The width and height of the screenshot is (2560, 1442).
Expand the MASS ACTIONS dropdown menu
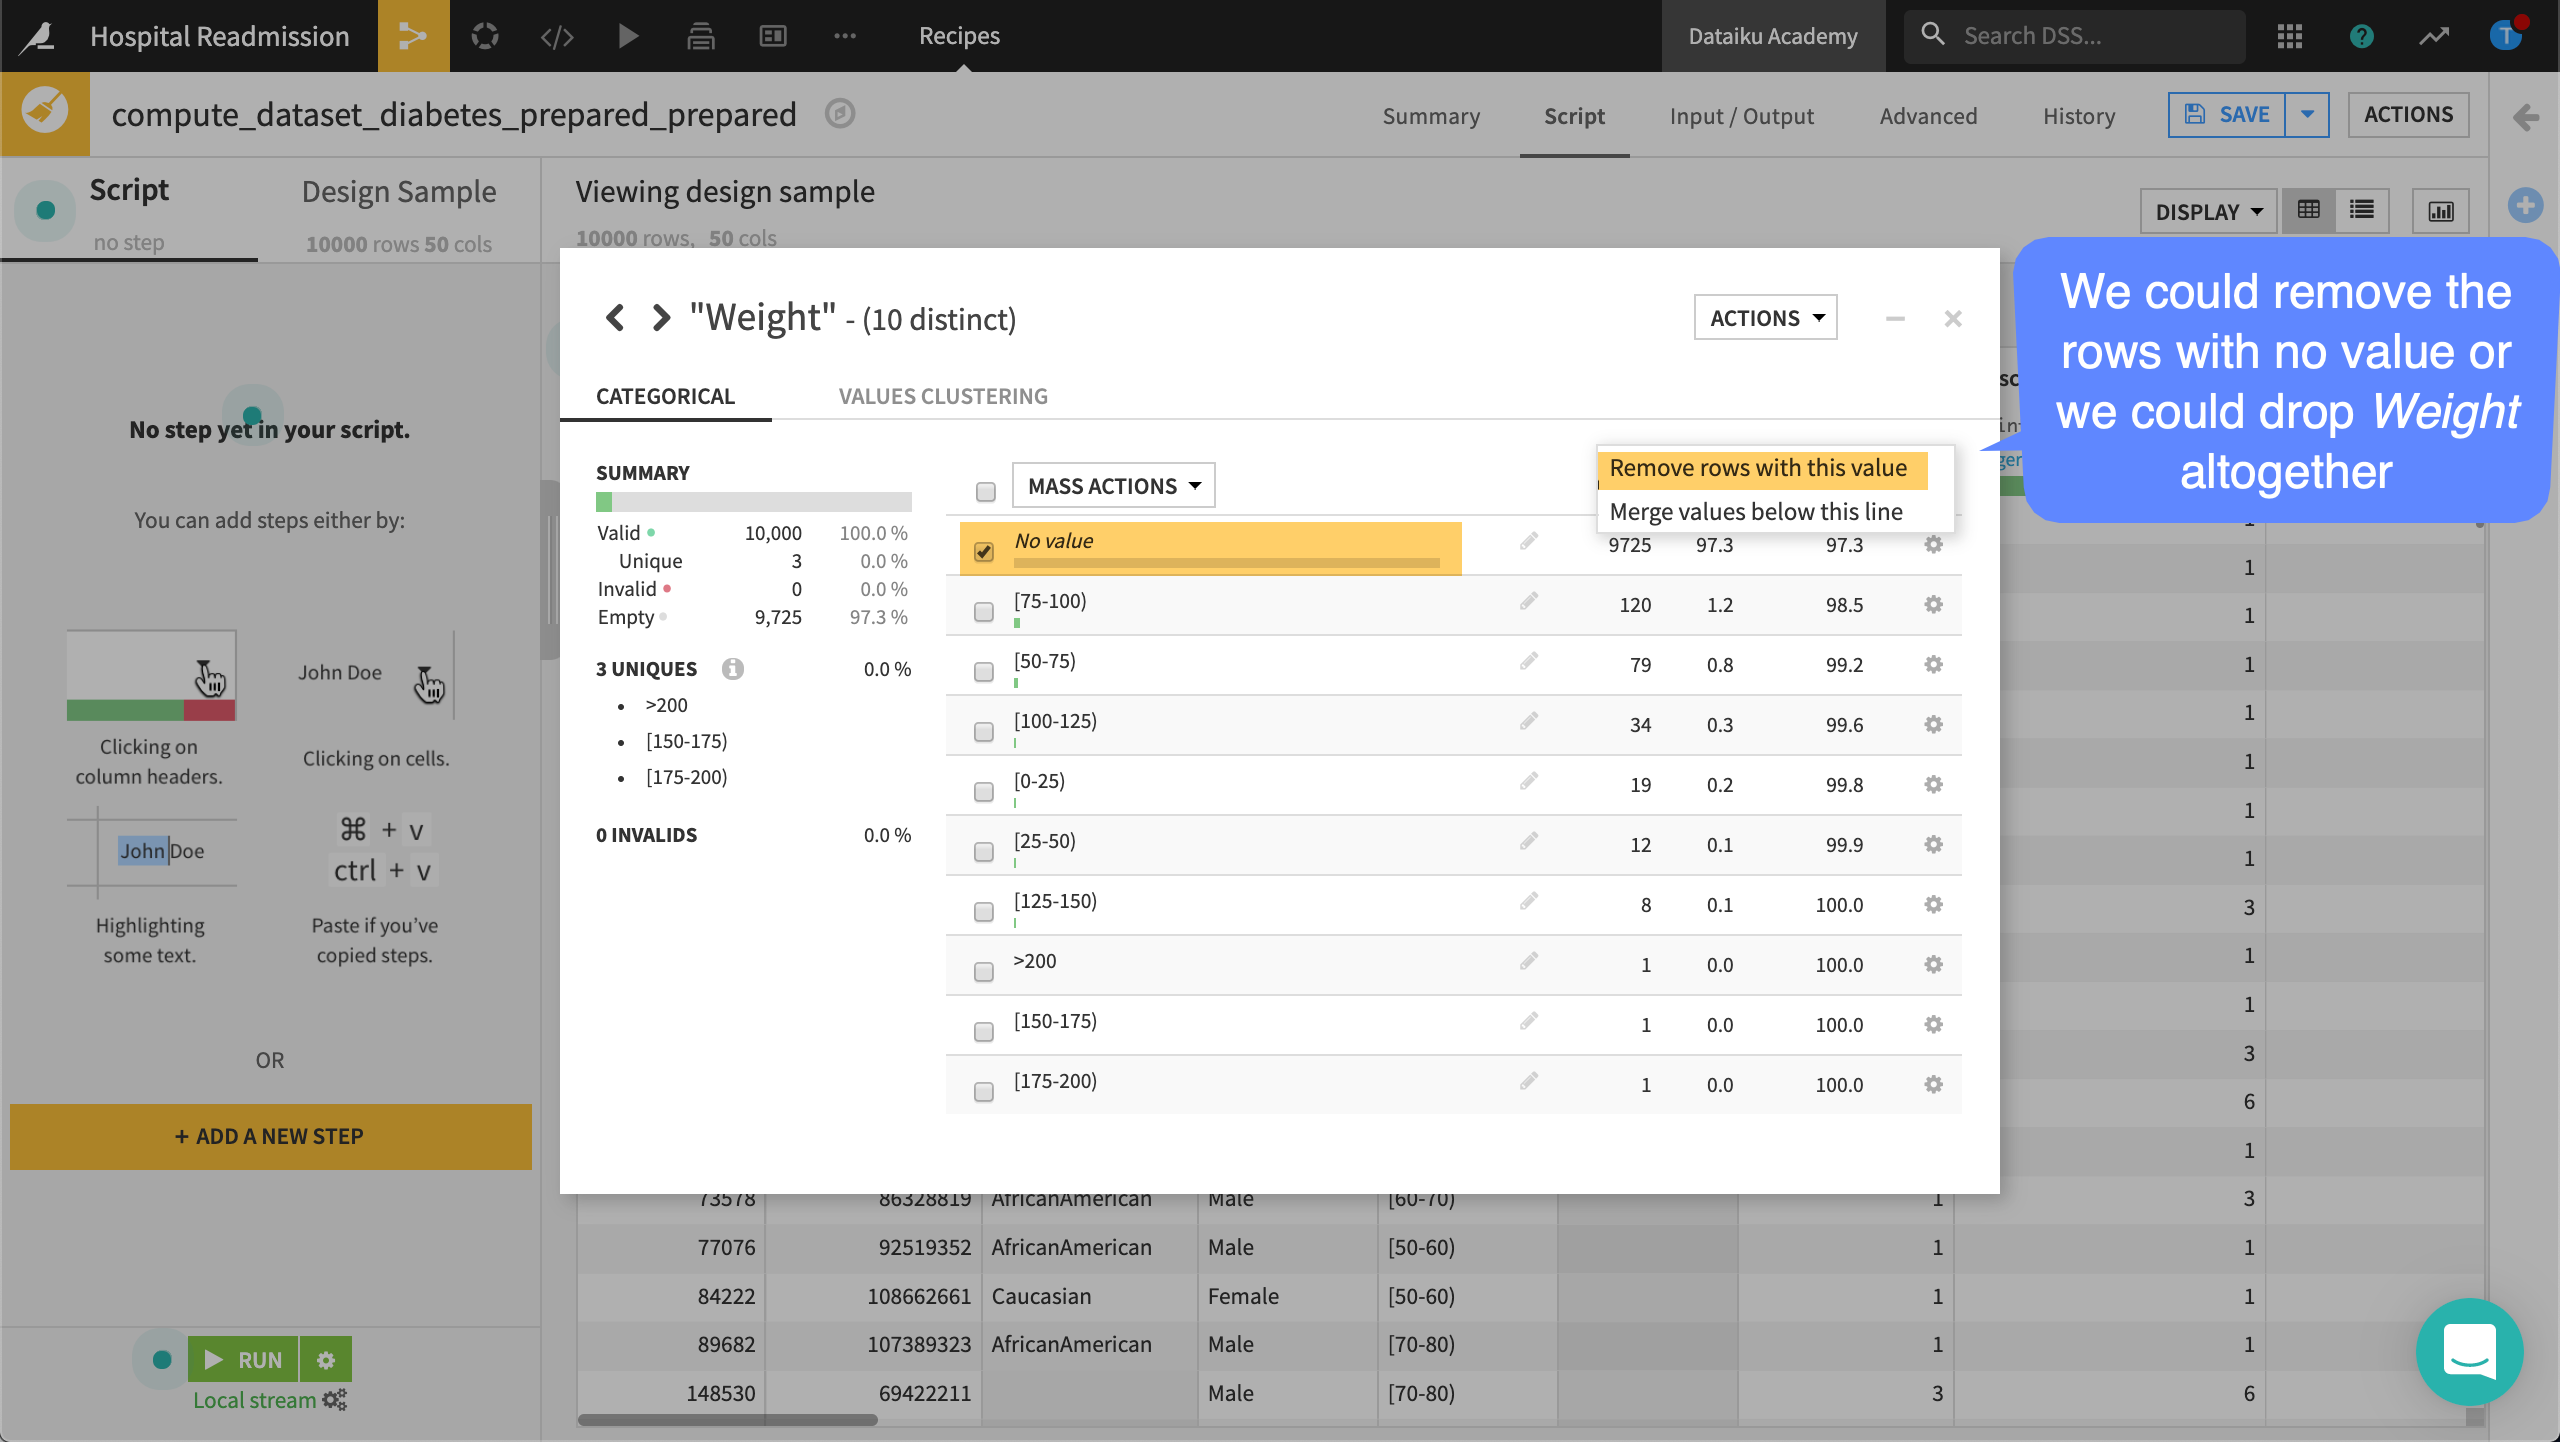click(x=1109, y=485)
